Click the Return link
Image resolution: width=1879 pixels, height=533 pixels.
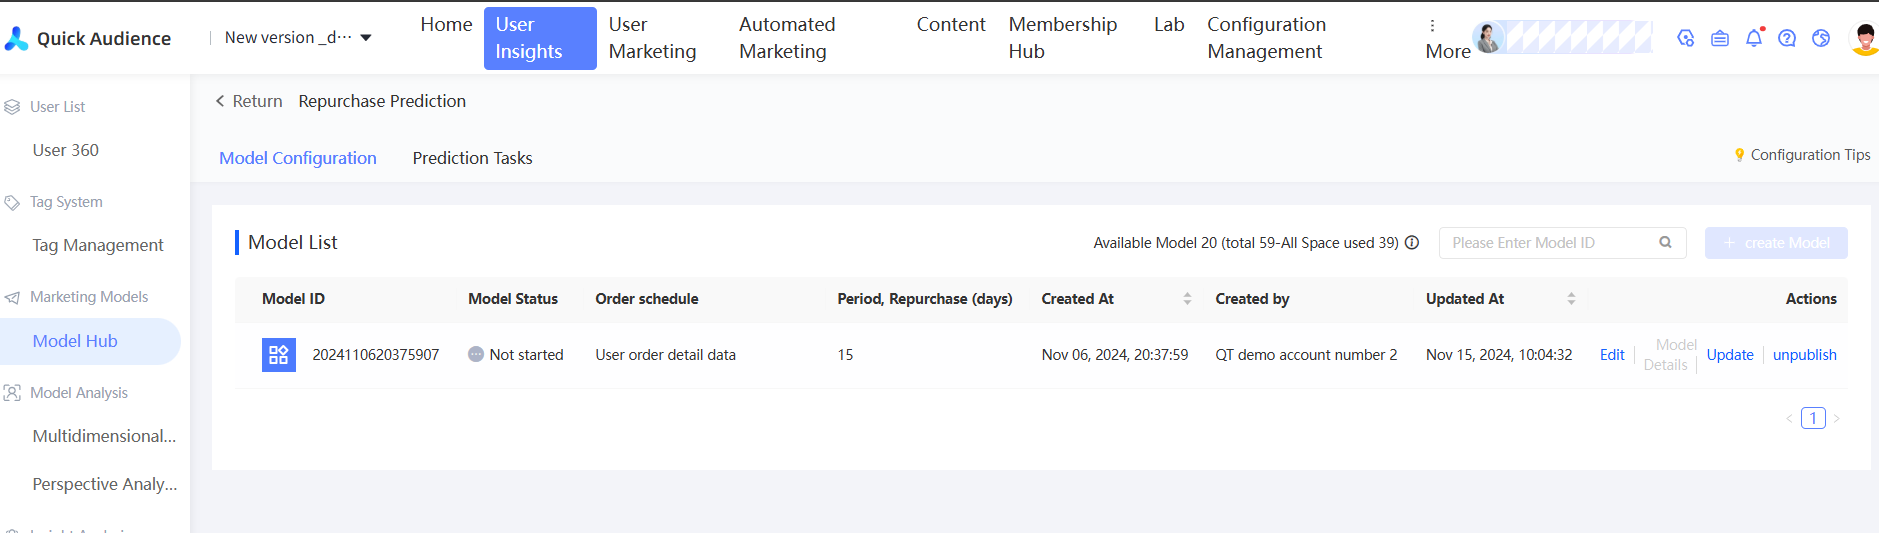257,101
